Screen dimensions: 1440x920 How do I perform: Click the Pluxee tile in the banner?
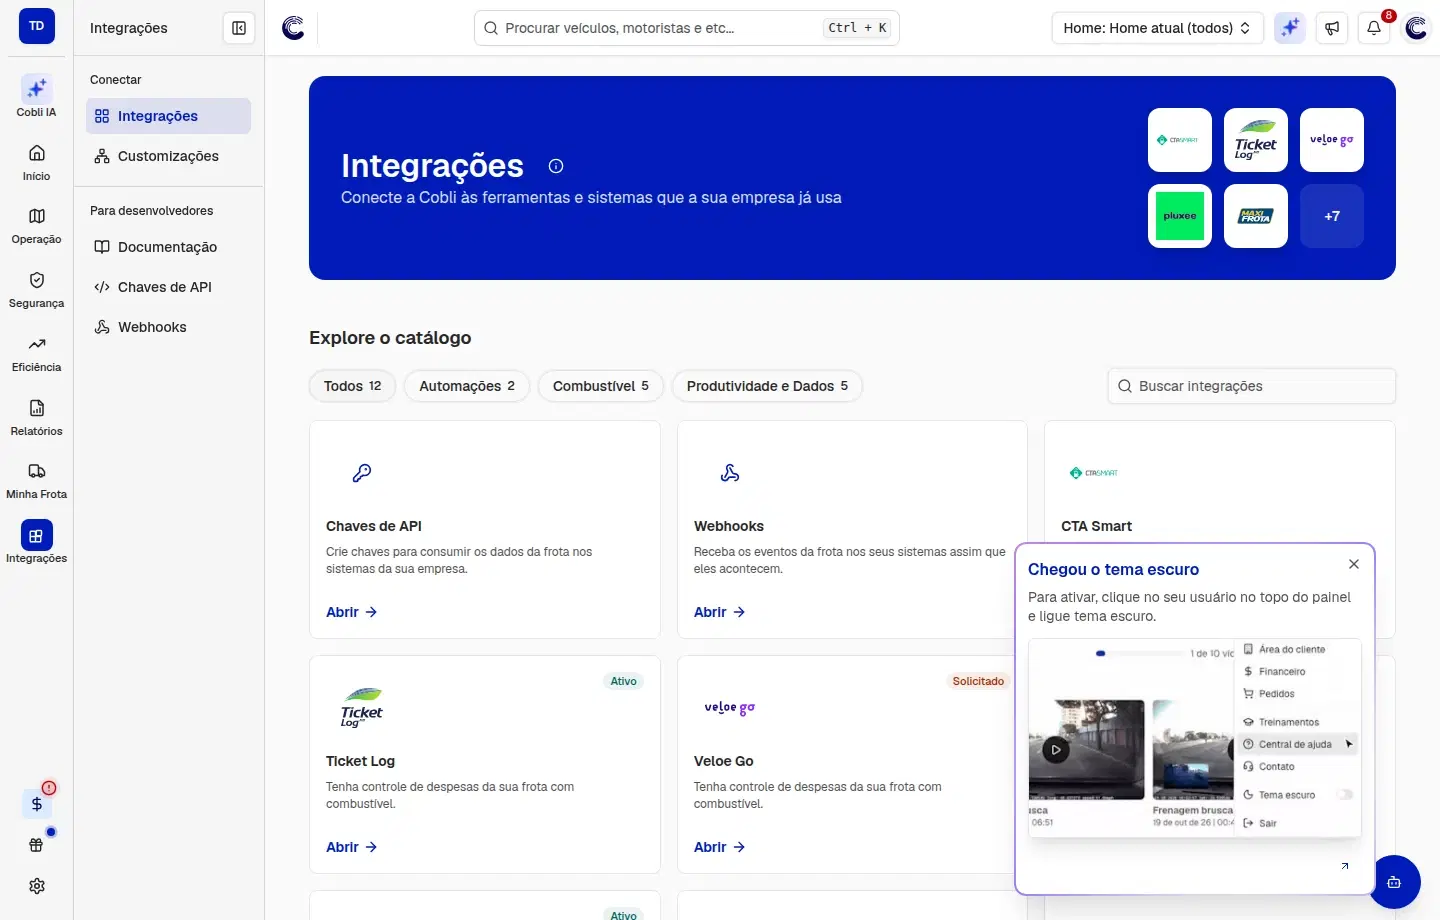click(1180, 216)
